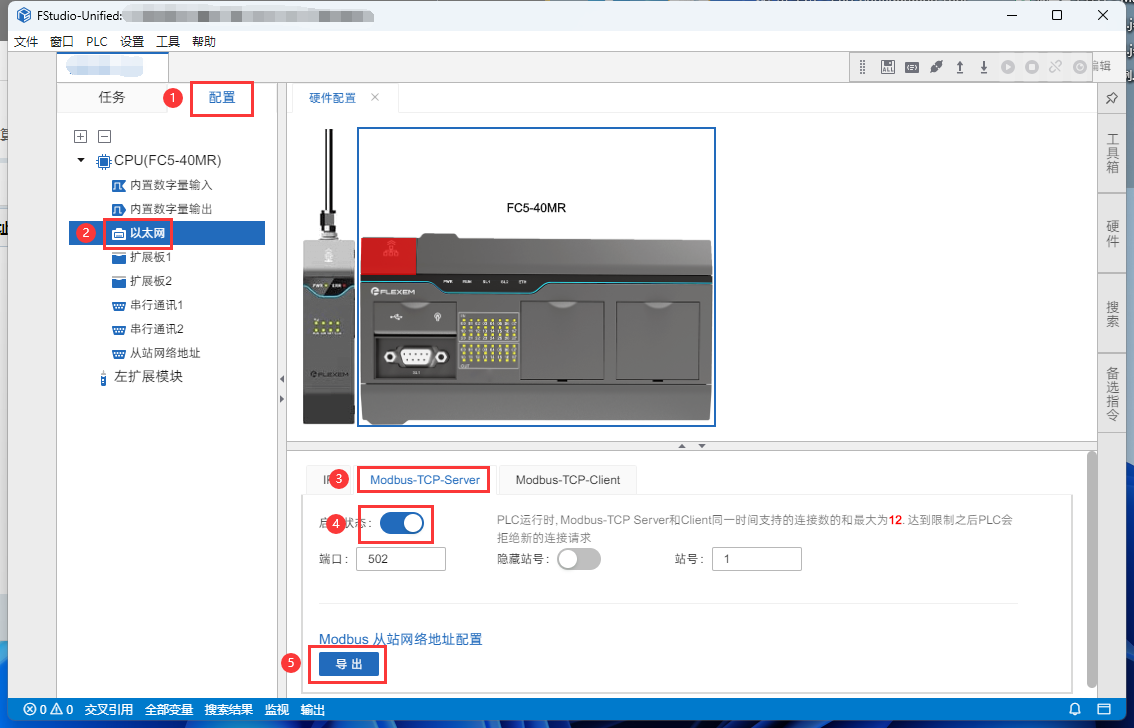This screenshot has height=728, width=1134.
Task: Select 串行通讯1 in the tree
Action: [x=156, y=305]
